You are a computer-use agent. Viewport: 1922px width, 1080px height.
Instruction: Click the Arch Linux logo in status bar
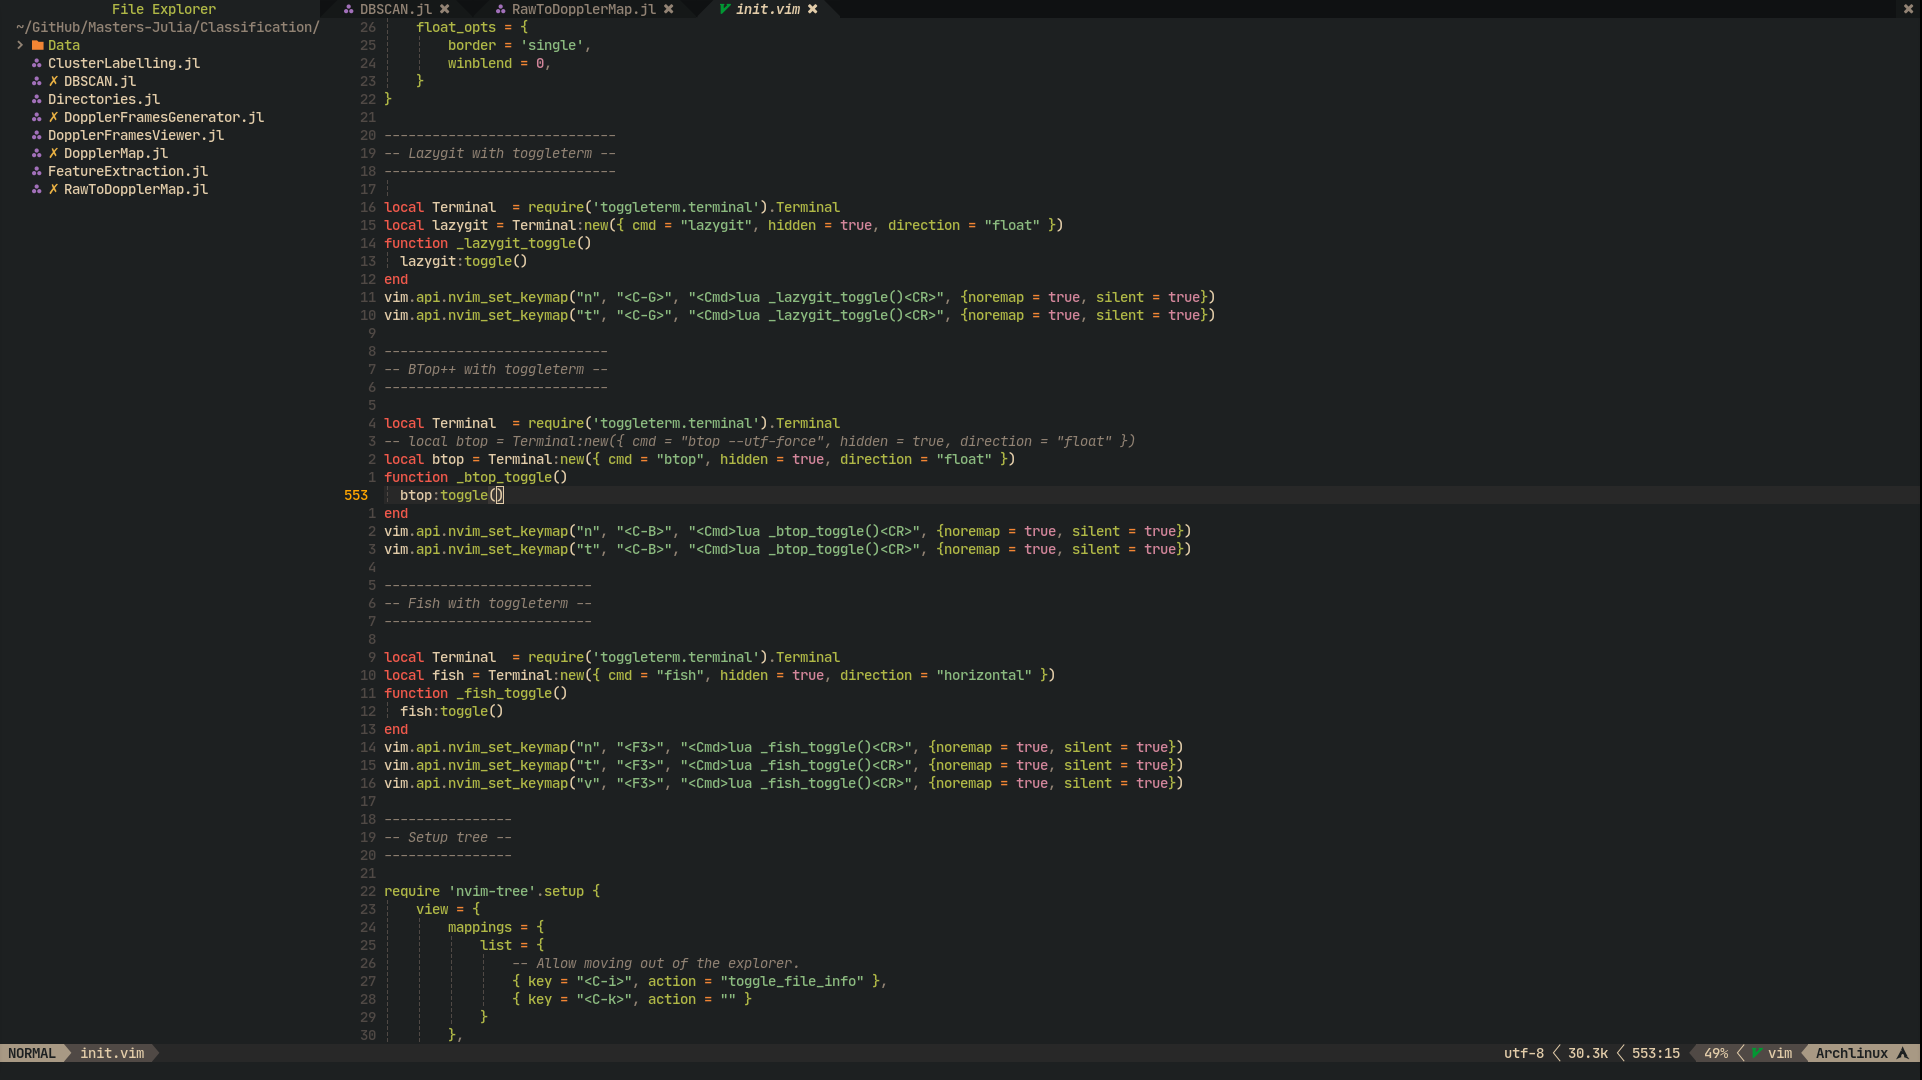tap(1902, 1053)
